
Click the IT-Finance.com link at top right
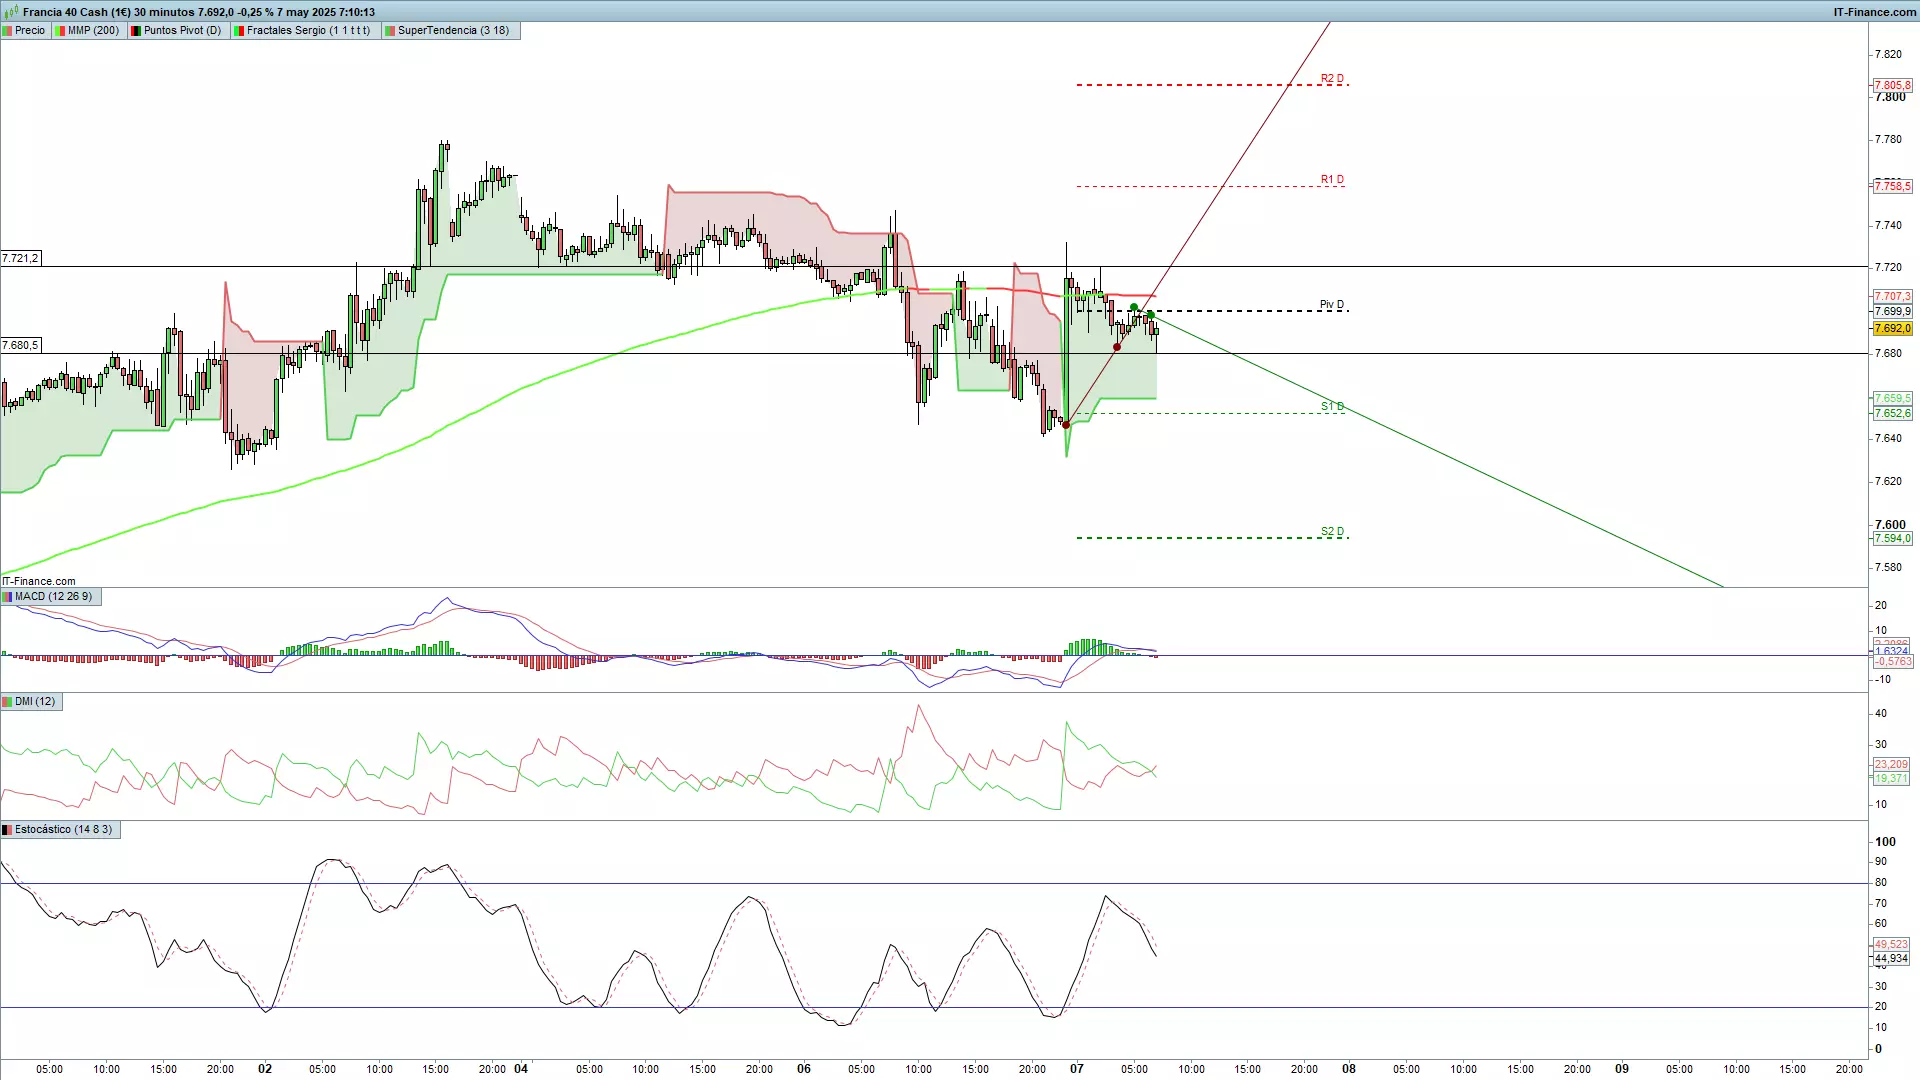(x=1874, y=12)
